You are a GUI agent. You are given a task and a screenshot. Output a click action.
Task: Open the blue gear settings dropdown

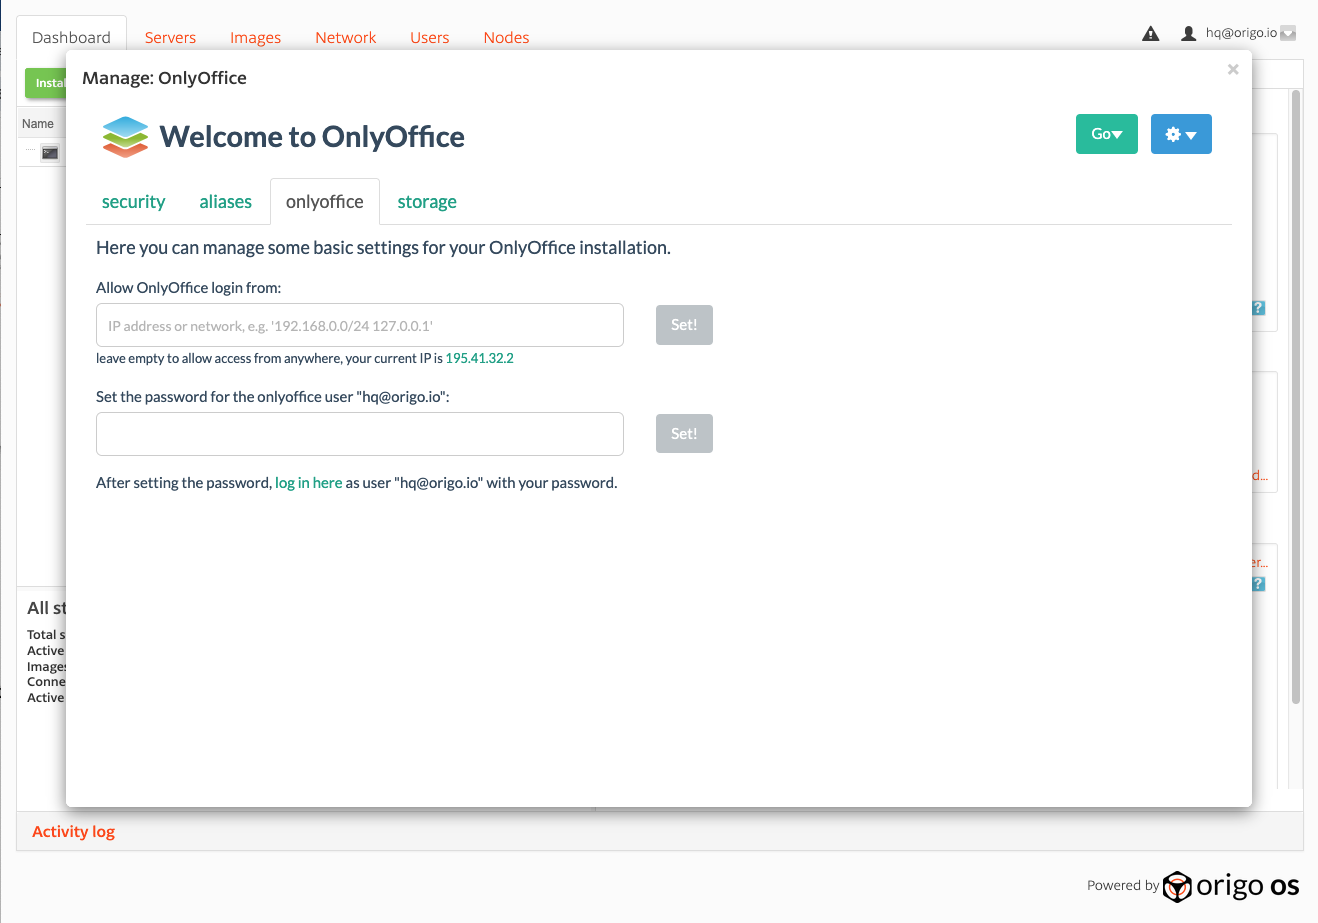pos(1181,134)
